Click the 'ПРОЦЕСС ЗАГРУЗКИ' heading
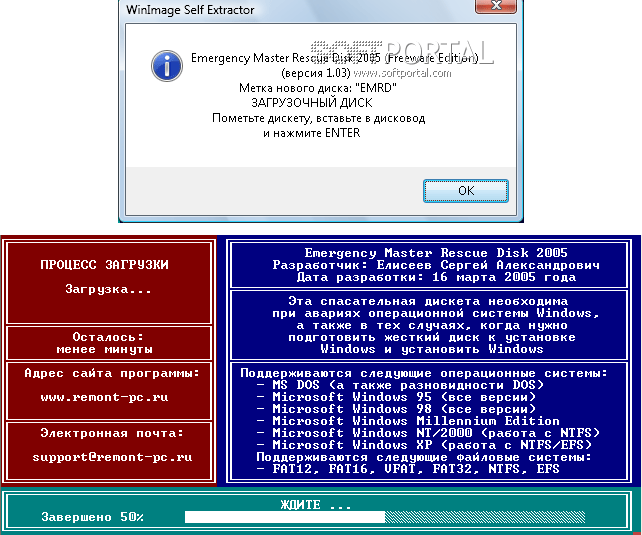 point(104,265)
